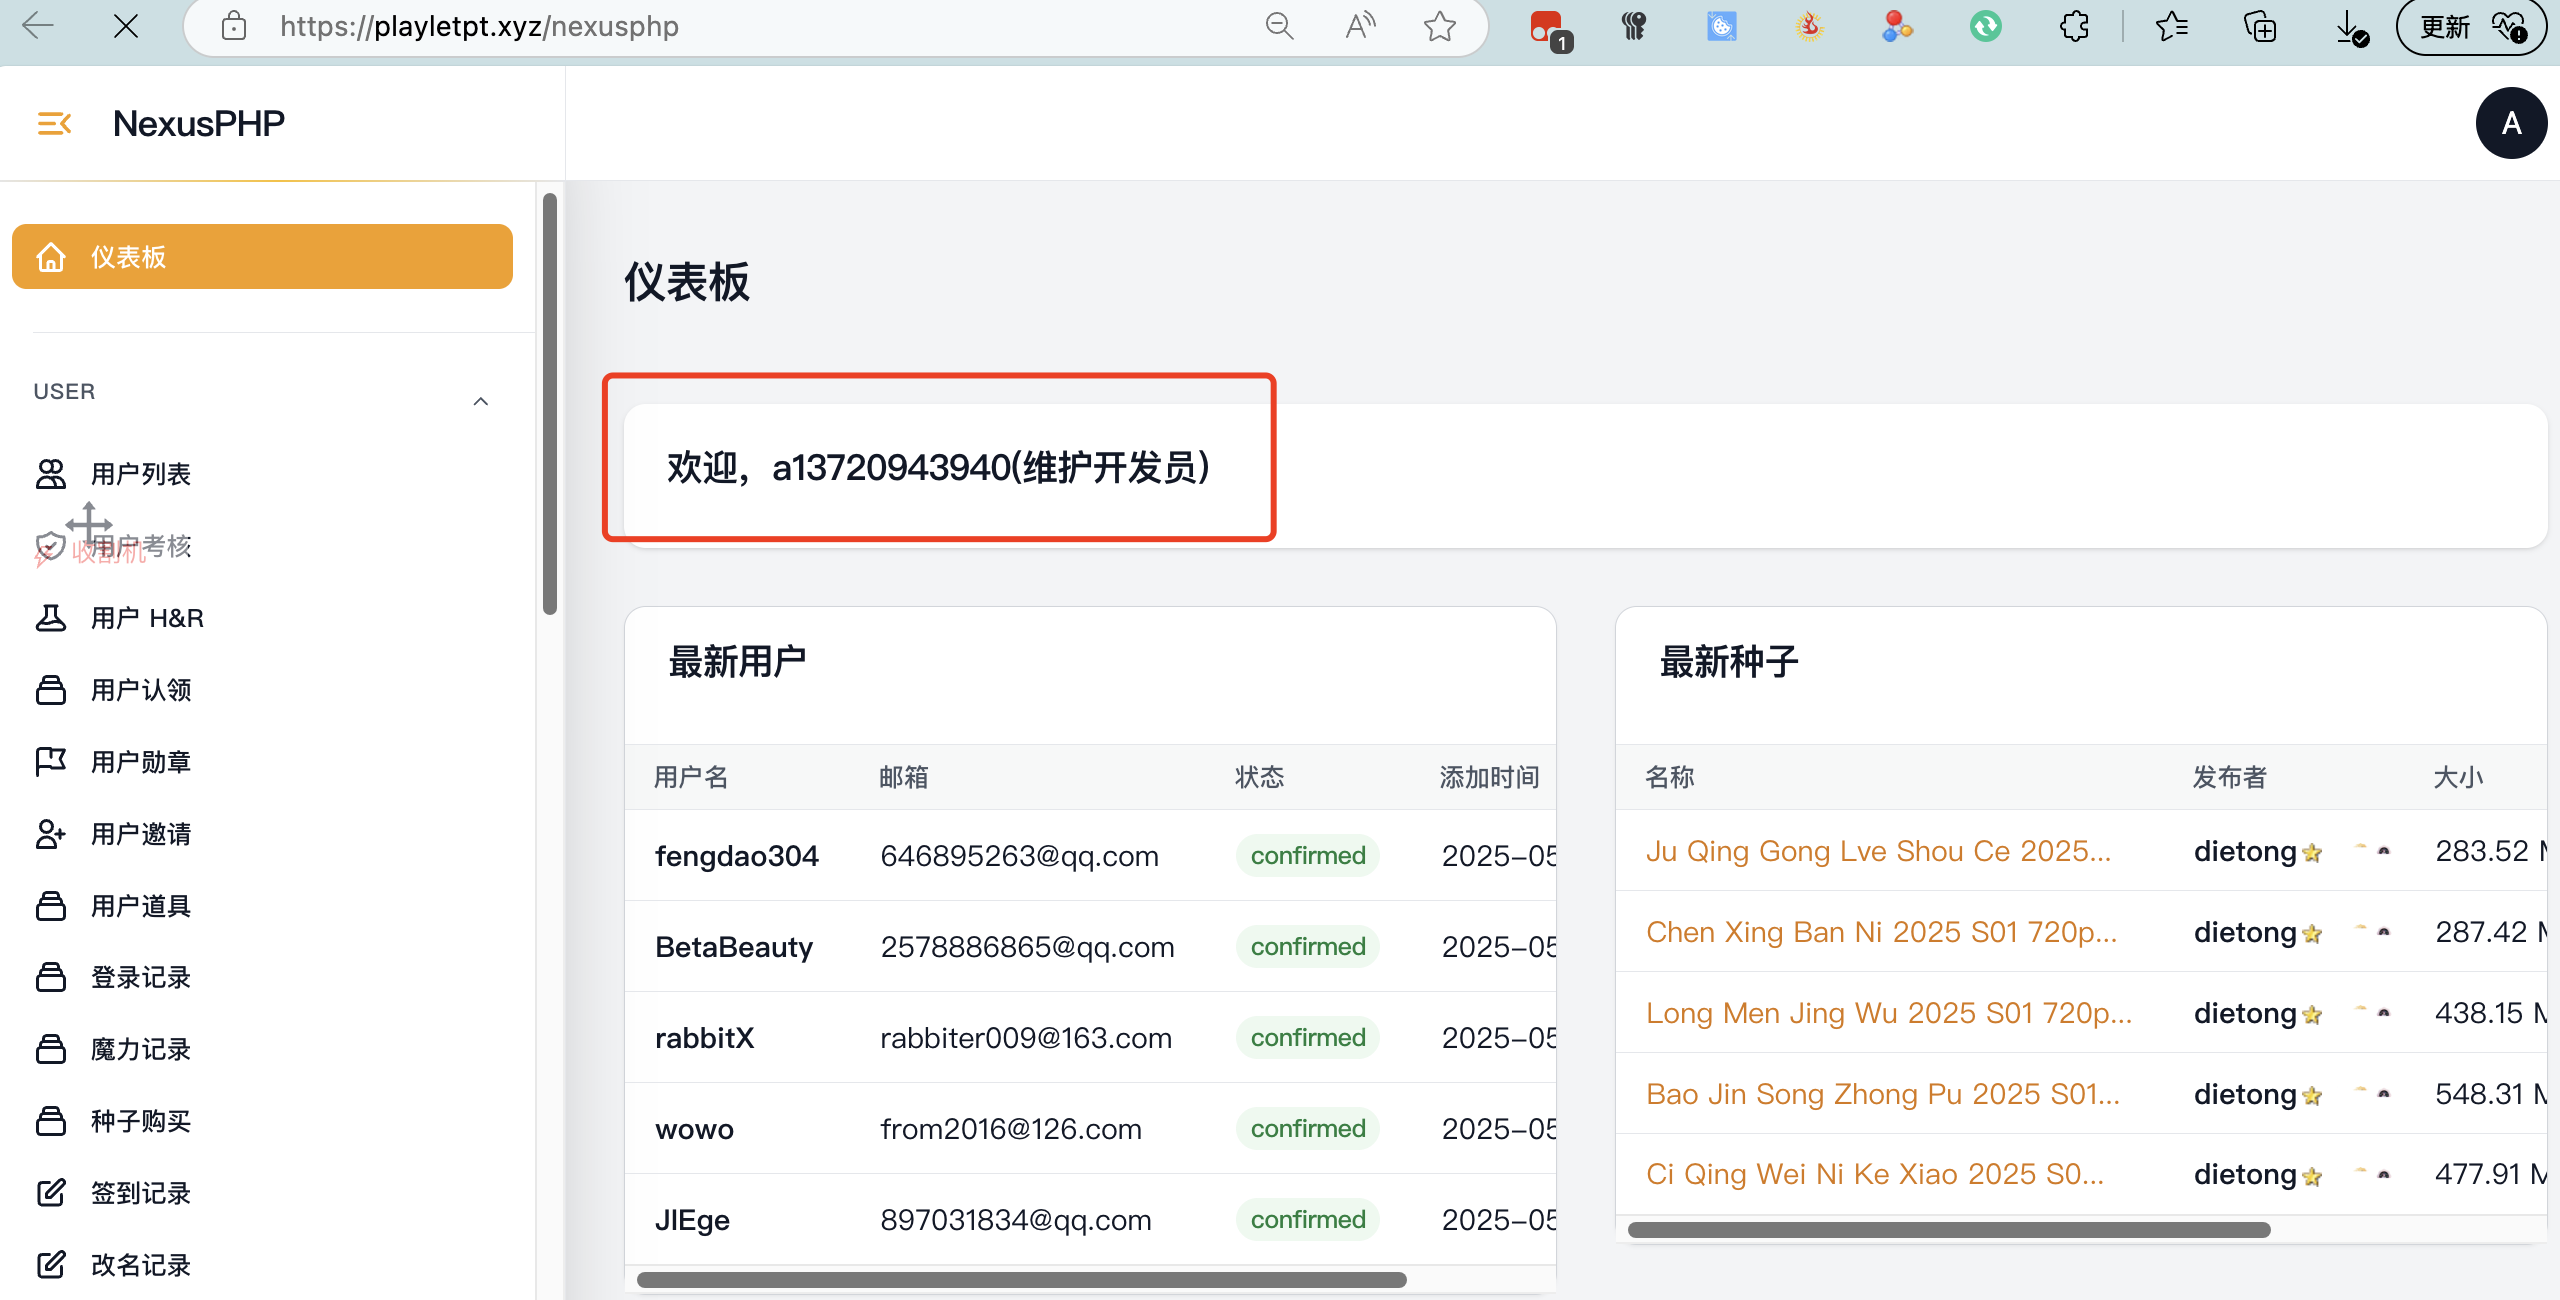Click the home icon in the 仪表板 item
The image size is (2560, 1300).
point(51,257)
